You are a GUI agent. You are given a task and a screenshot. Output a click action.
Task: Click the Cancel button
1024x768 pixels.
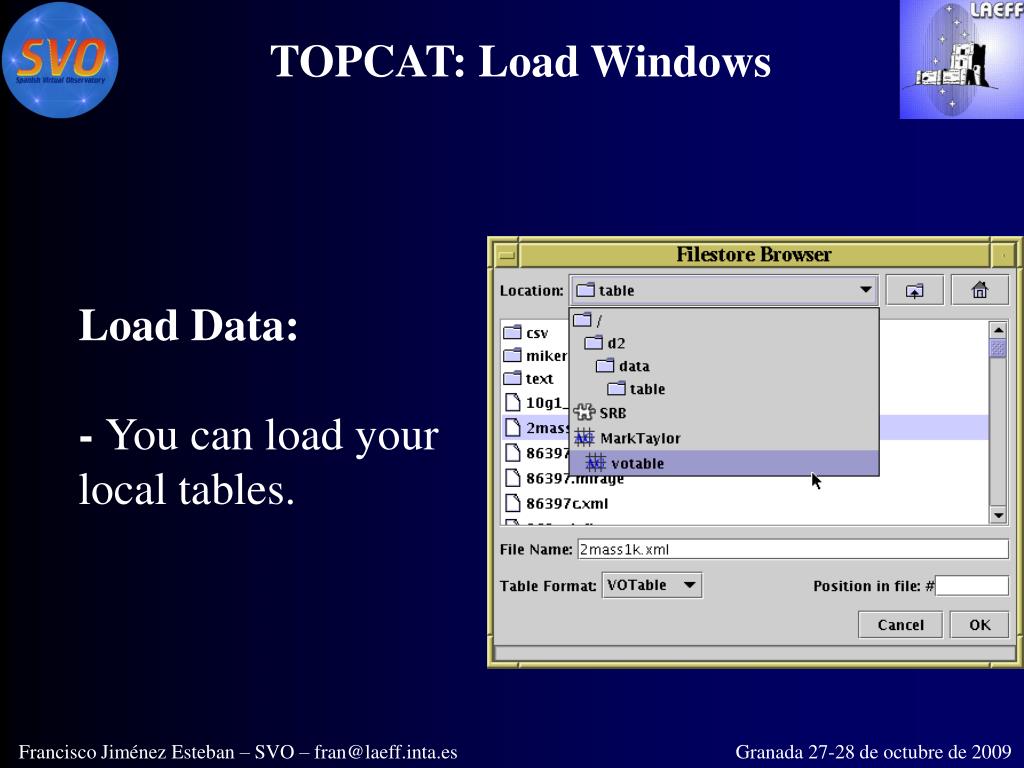coord(900,625)
